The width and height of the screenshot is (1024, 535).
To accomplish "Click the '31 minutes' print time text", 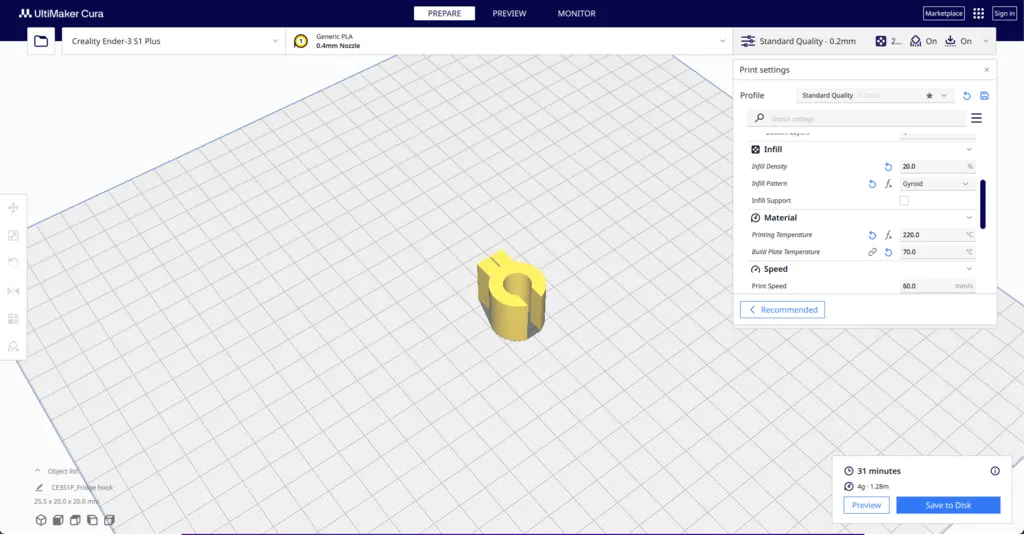I will tap(879, 471).
